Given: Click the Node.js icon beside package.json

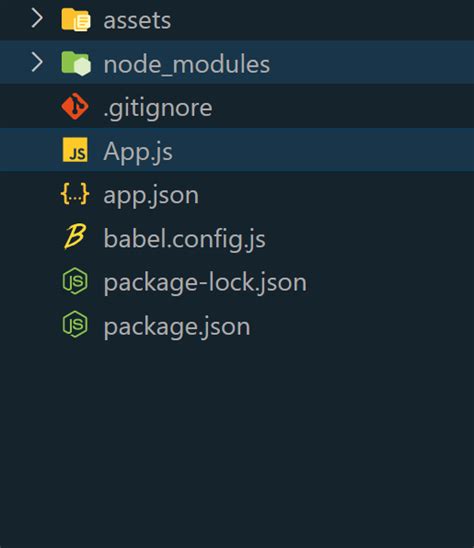Looking at the screenshot, I should (x=75, y=324).
